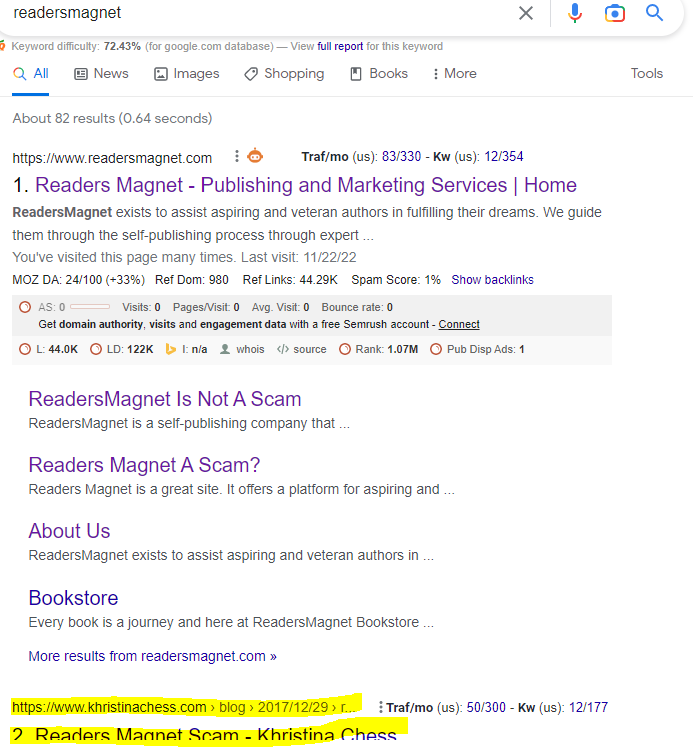Open keyword count 12/354 link
Screen dimensions: 693x747
[x=504, y=157]
